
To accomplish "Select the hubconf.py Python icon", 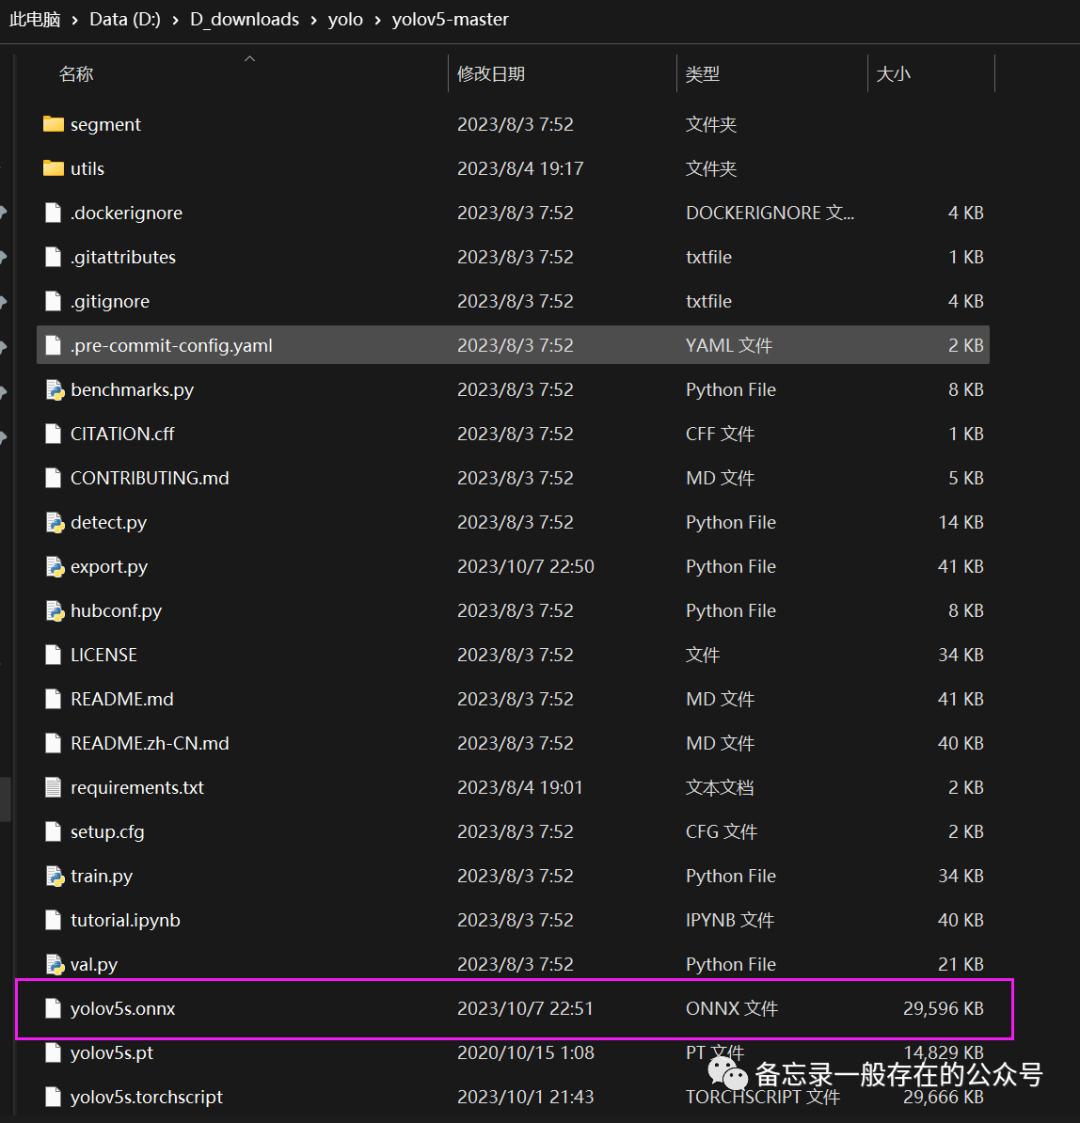I will point(54,611).
